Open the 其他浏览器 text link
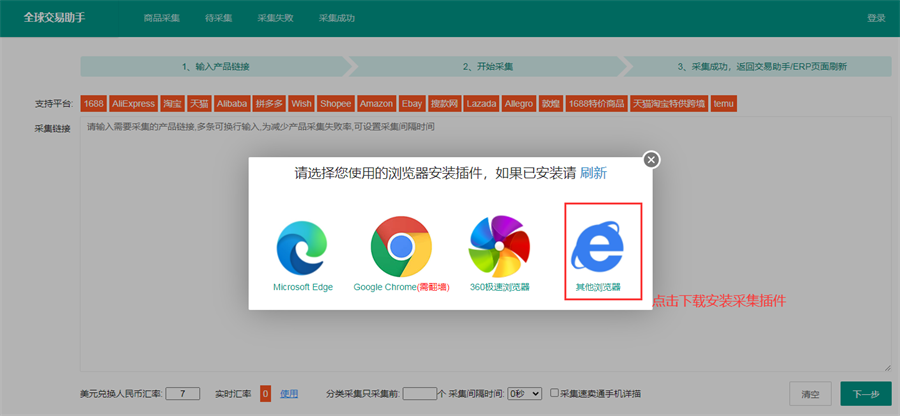This screenshot has height=416, width=900. click(x=598, y=287)
